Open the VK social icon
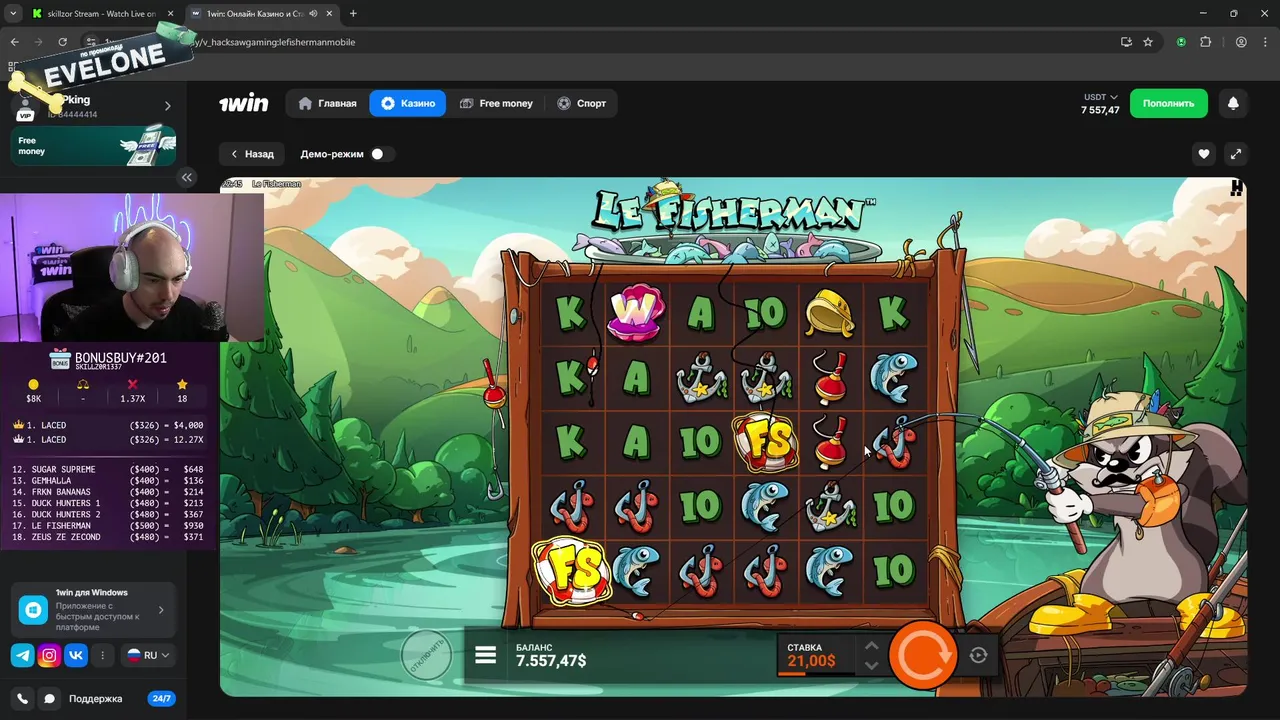This screenshot has height=720, width=1280. 76,656
